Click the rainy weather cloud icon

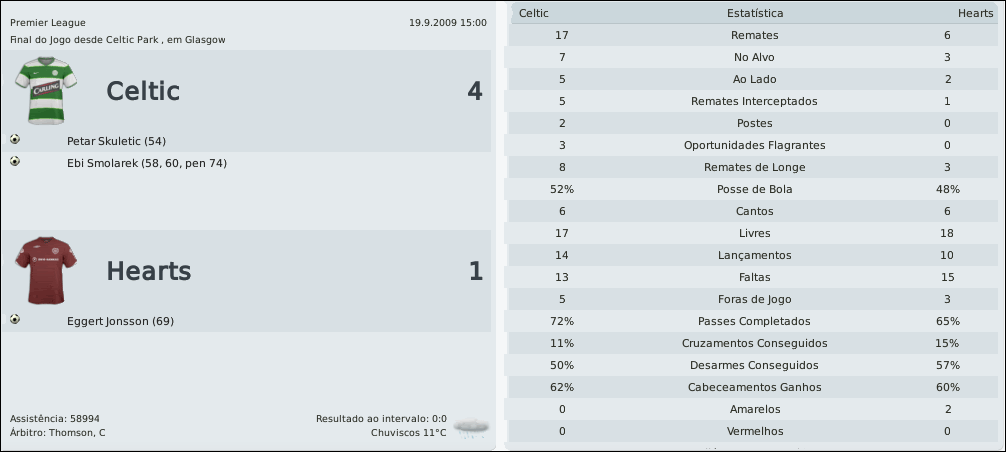coord(471,427)
